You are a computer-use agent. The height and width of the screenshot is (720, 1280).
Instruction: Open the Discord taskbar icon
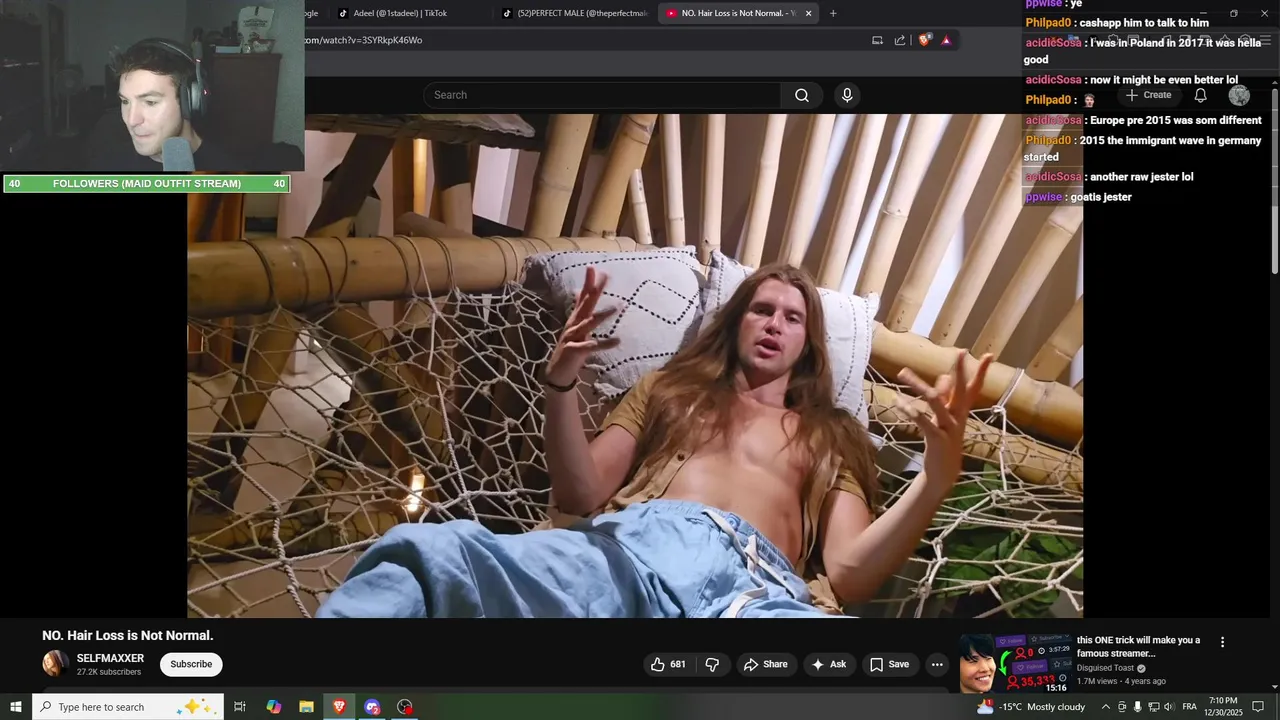(372, 707)
